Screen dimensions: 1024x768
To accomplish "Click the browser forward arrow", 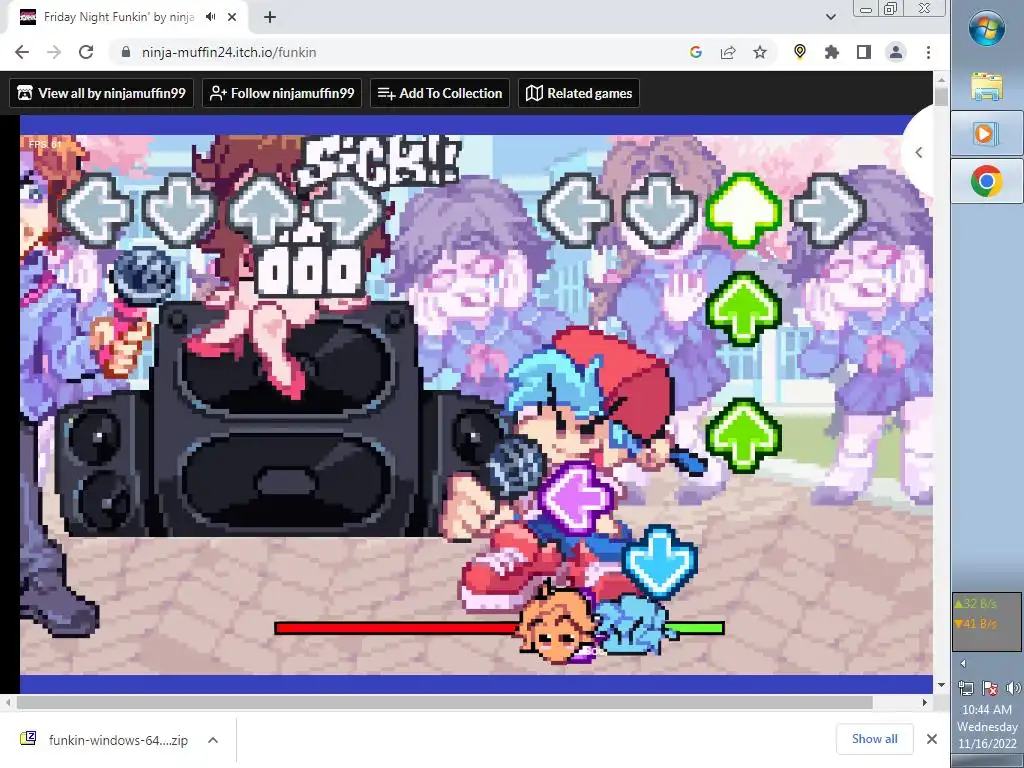I will click(54, 52).
